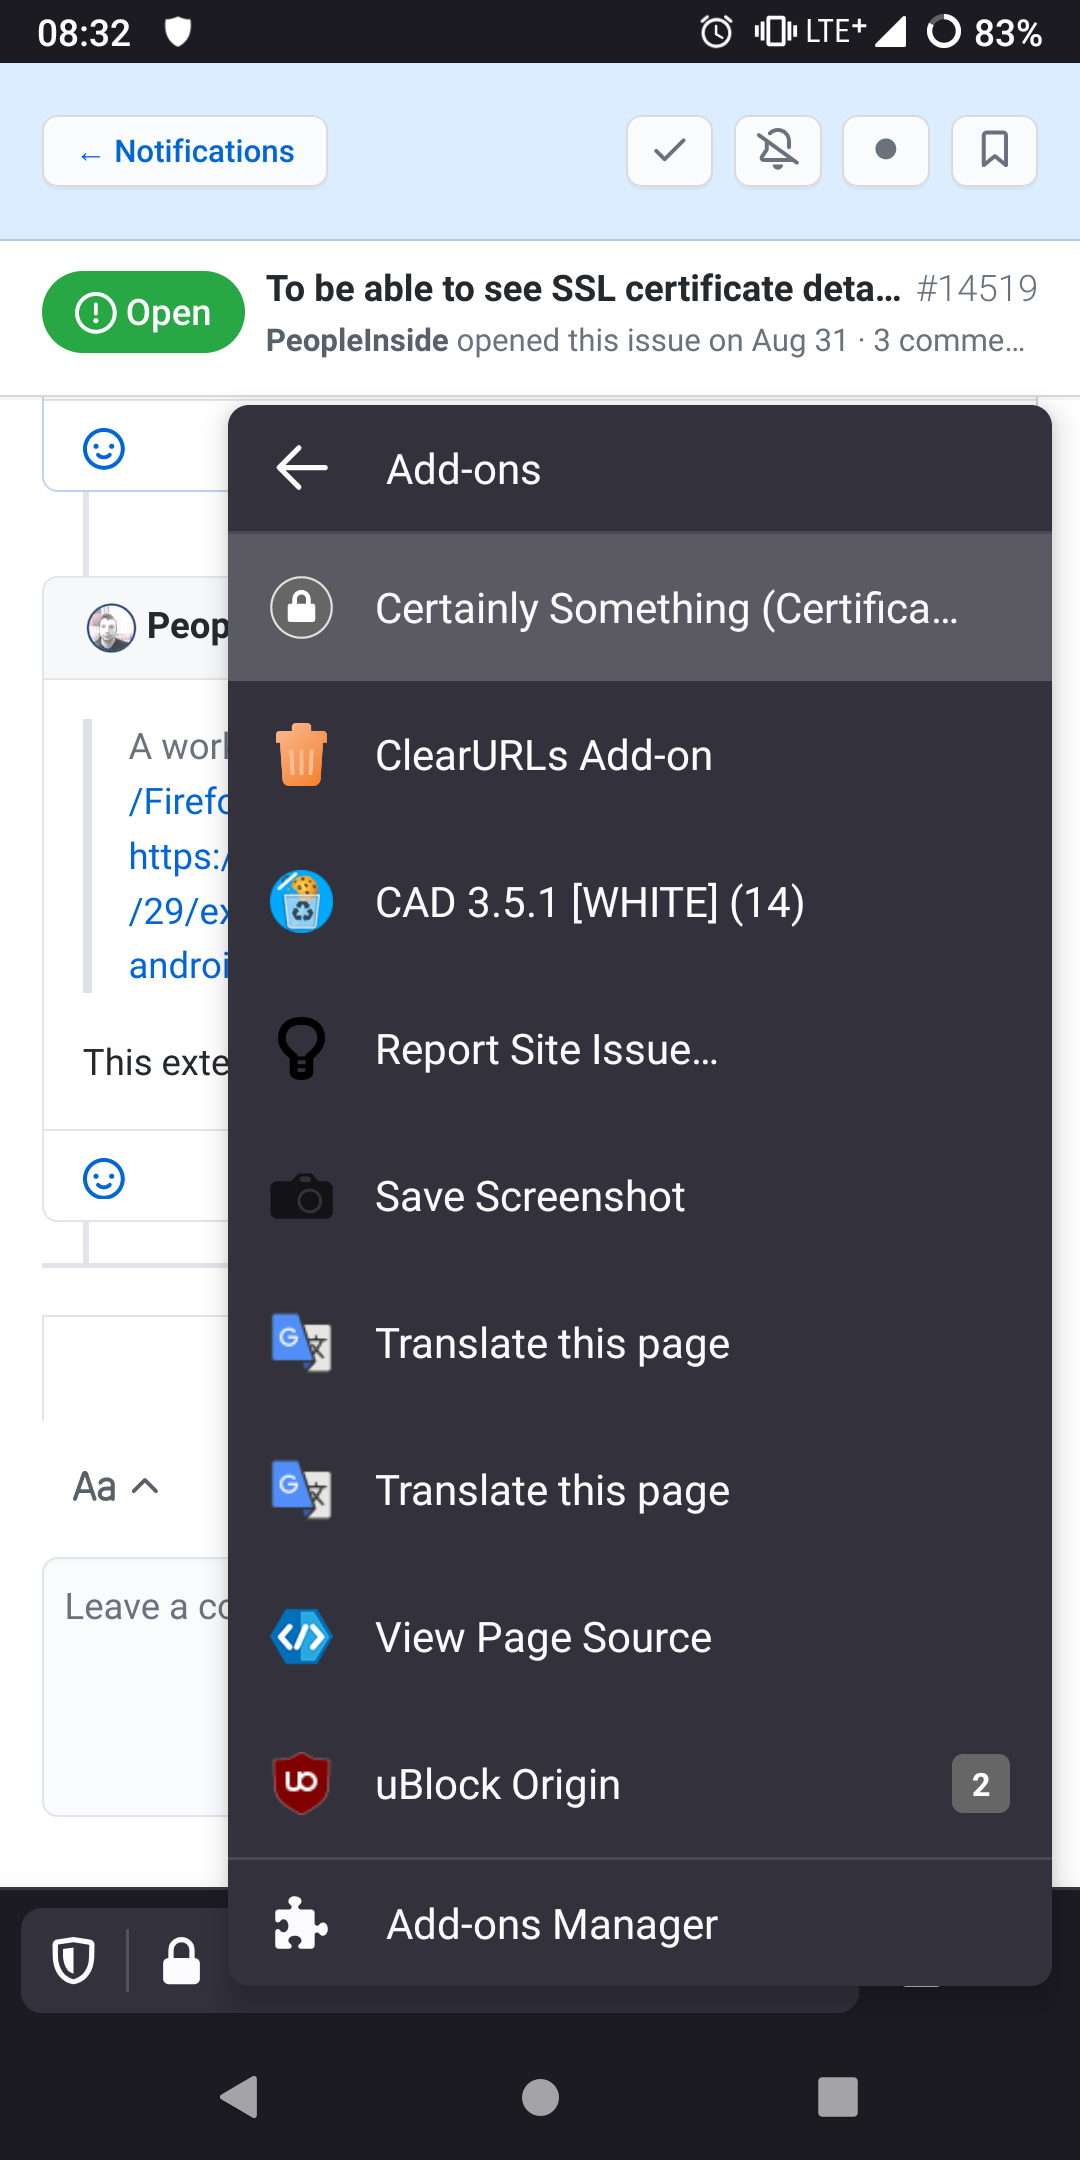Tap the puzzle piece Add-ons Manager icon
Image resolution: width=1080 pixels, height=2160 pixels.
pos(300,1923)
